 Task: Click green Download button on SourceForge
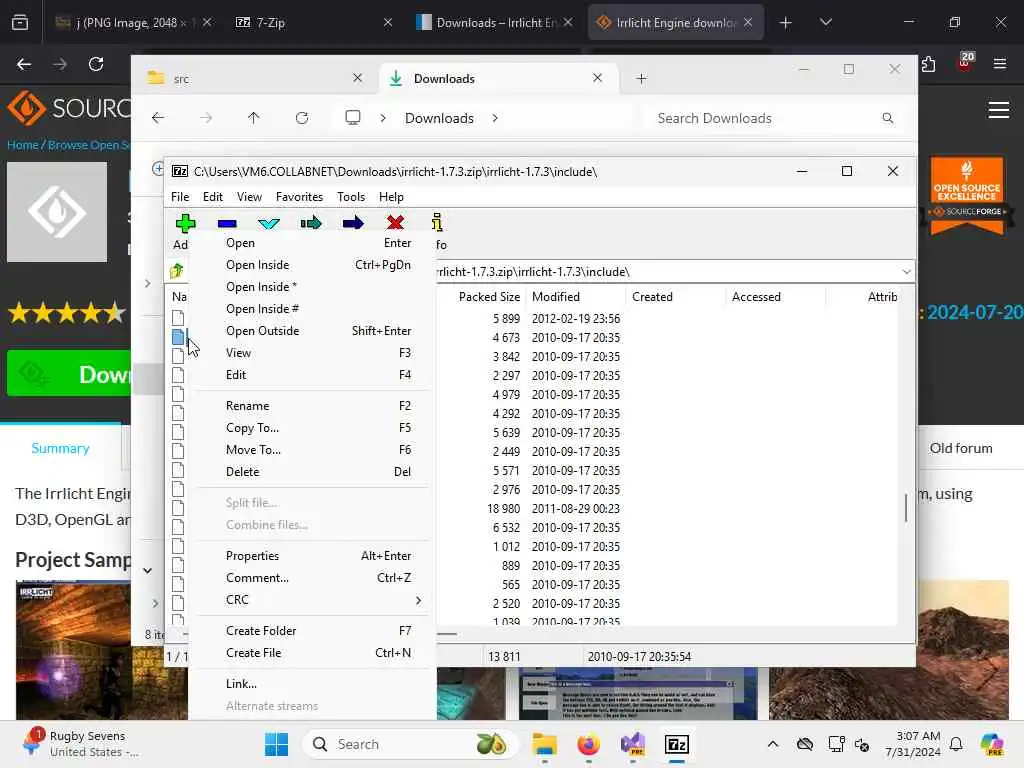(x=69, y=374)
